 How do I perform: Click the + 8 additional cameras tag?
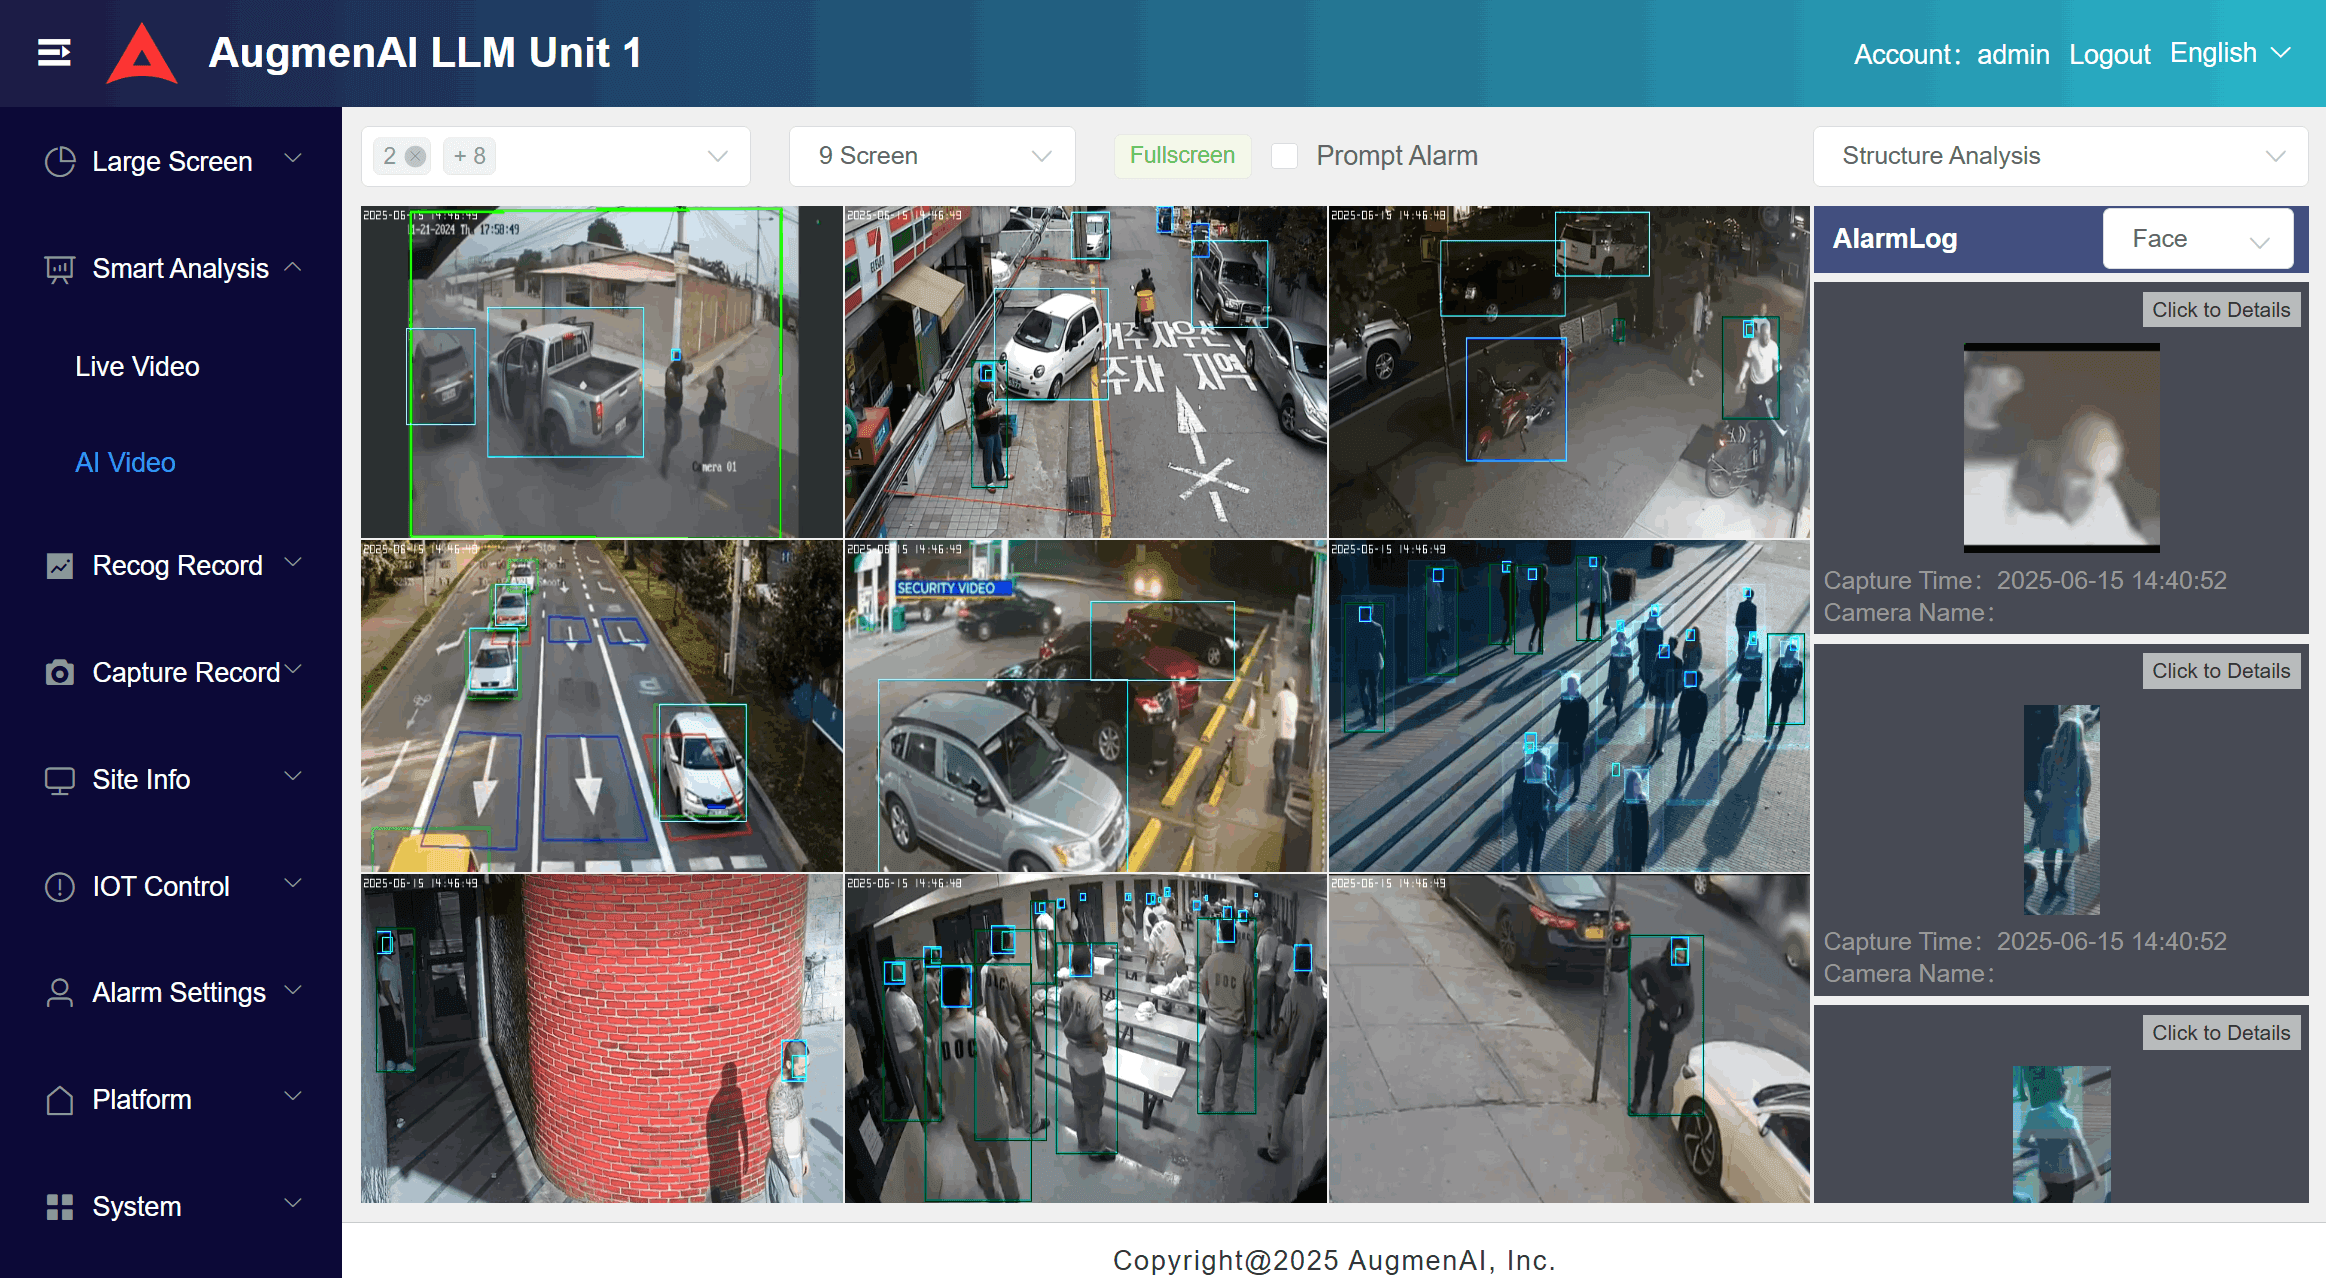tap(469, 156)
